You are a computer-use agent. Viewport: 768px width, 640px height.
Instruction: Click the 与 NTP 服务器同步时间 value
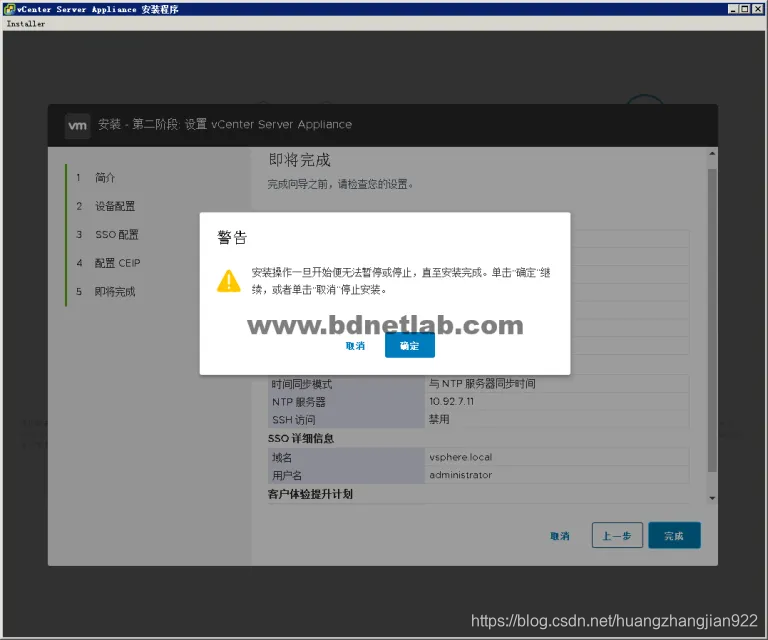[x=482, y=383]
